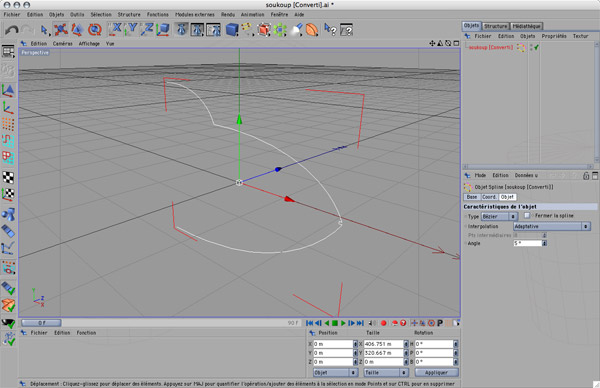Open the Objet coordinate mode dropdown
600x388 pixels.
(x=335, y=372)
